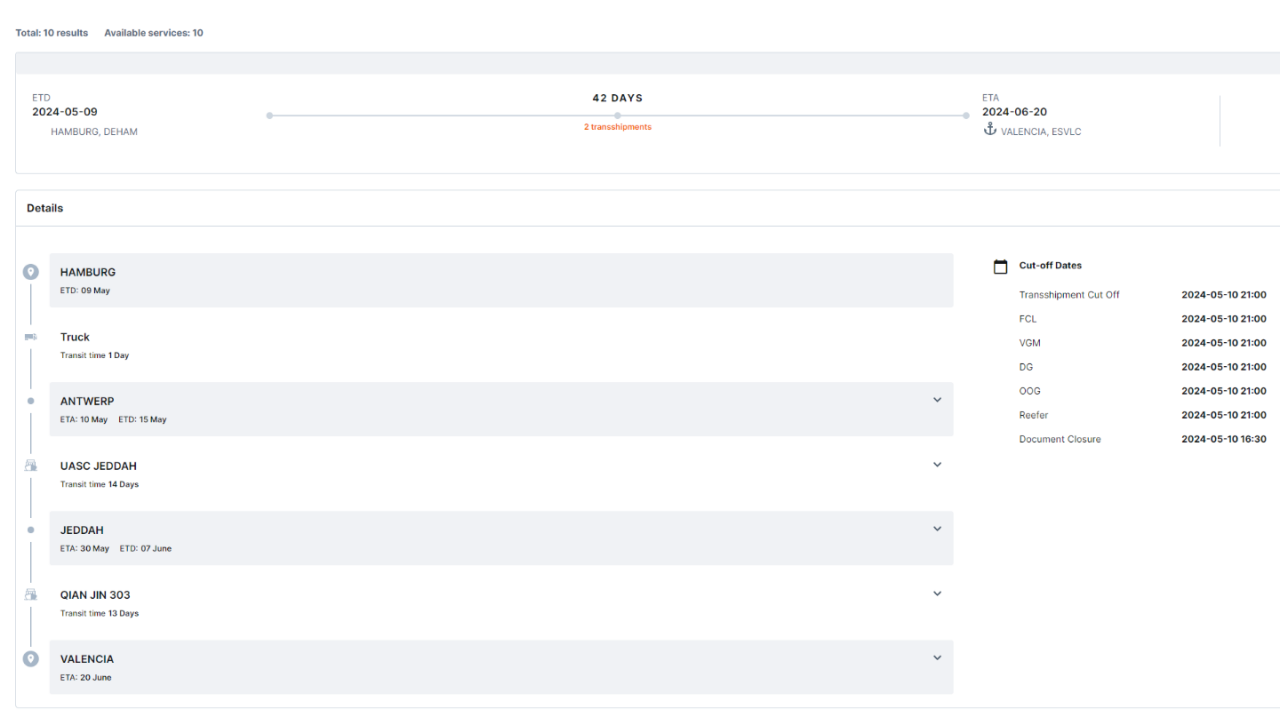Click the vessel icon next to UASC JEDDAH
Screen dimensions: 1280x717
tap(30, 464)
